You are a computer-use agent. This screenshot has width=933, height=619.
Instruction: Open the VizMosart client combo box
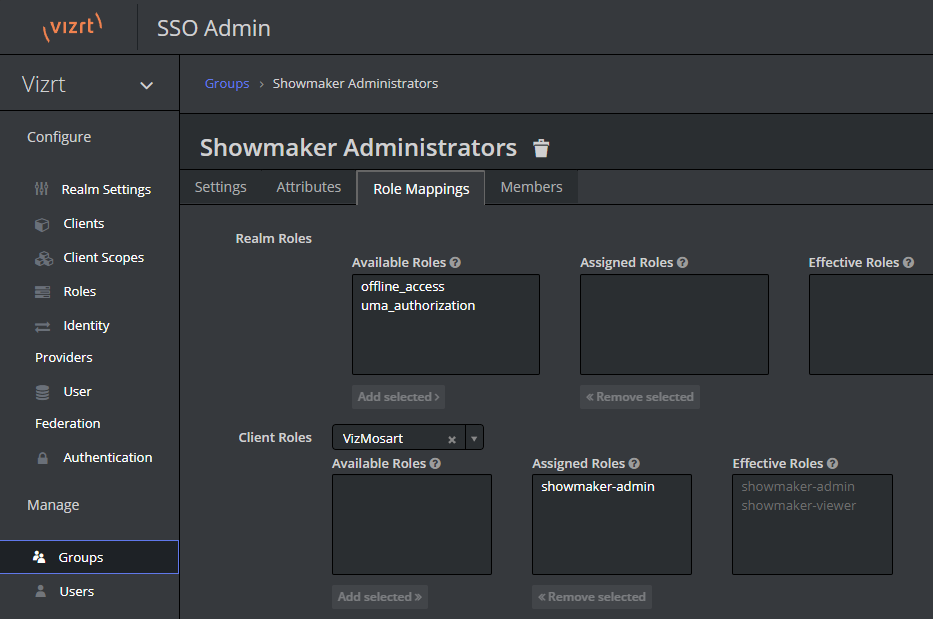point(408,437)
